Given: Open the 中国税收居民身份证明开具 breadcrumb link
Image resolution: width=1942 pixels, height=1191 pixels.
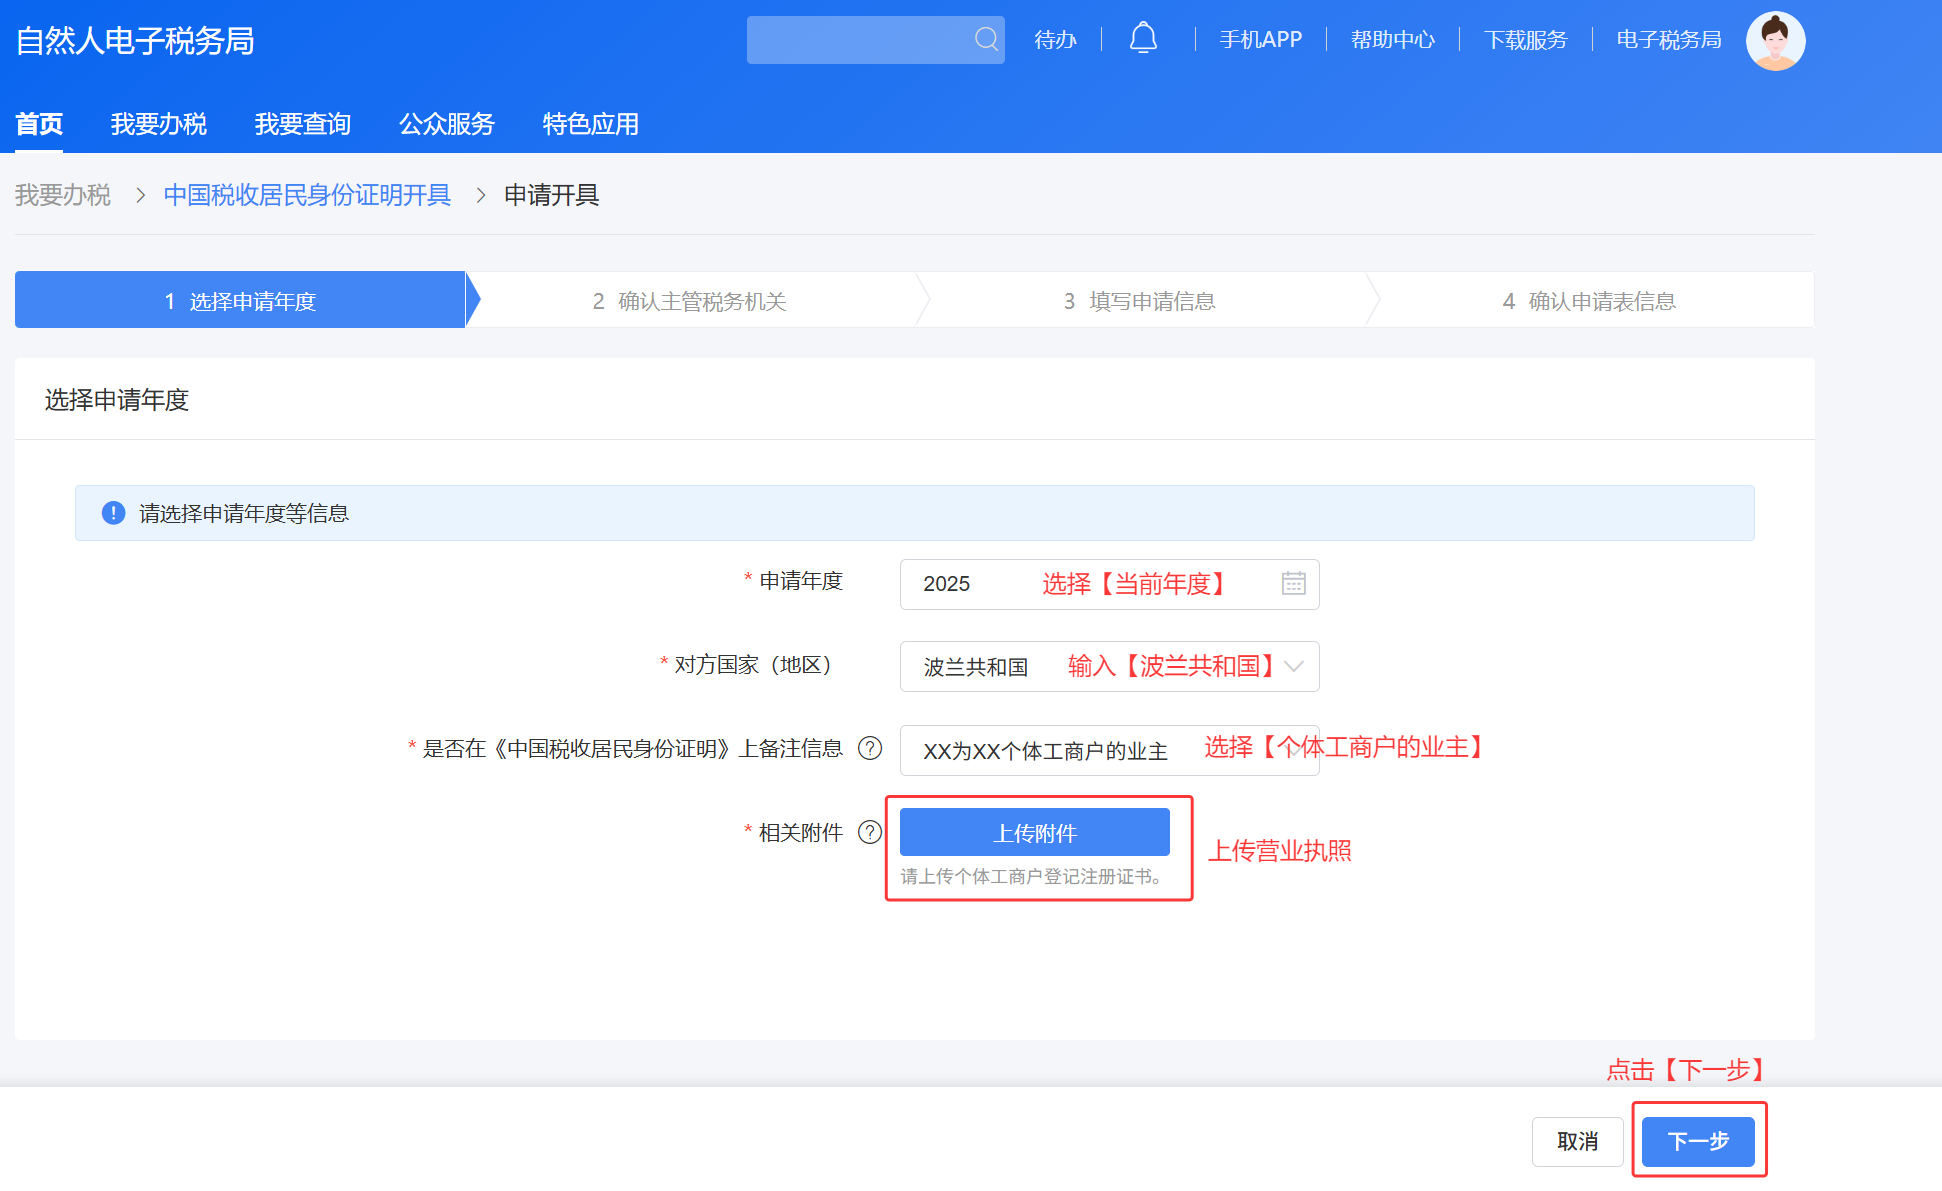Looking at the screenshot, I should click(x=307, y=195).
